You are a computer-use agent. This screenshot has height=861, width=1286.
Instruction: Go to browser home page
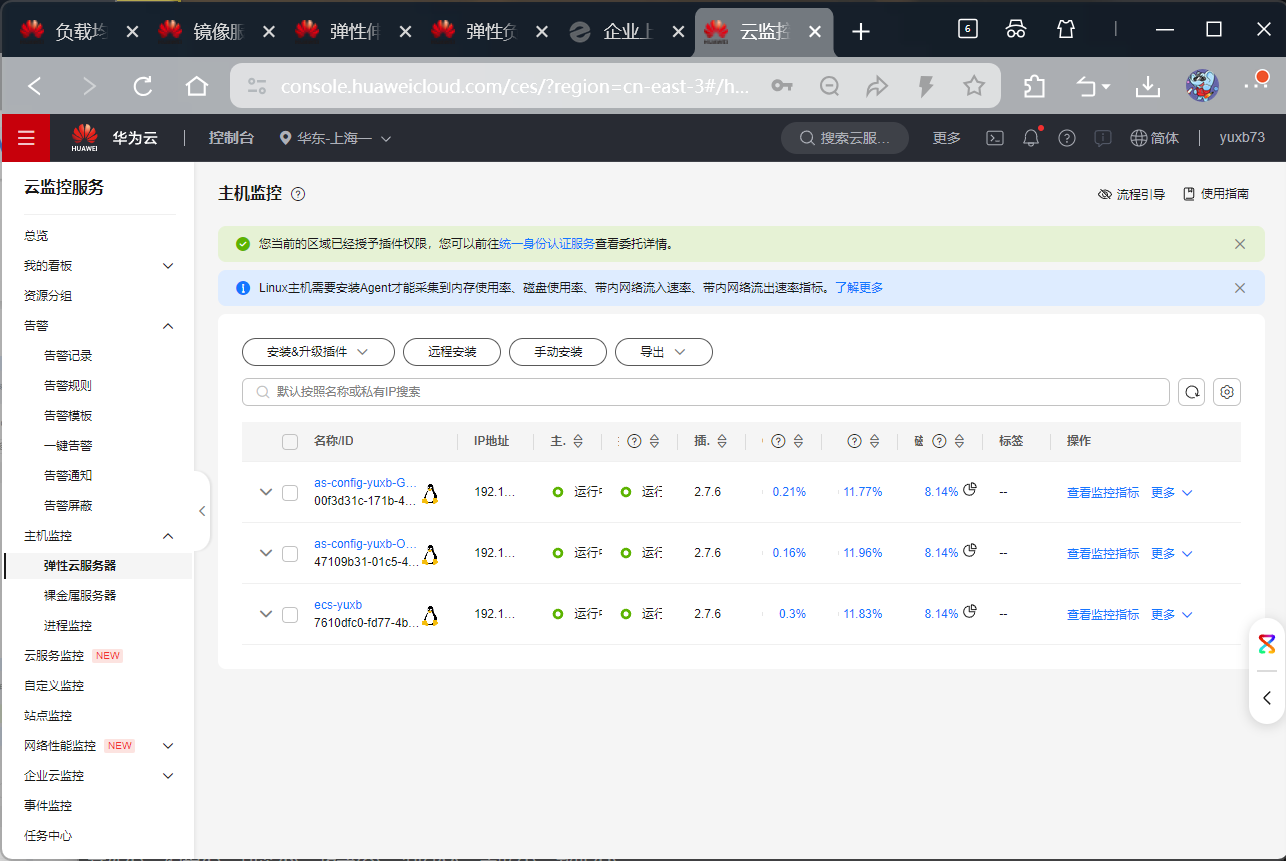197,87
